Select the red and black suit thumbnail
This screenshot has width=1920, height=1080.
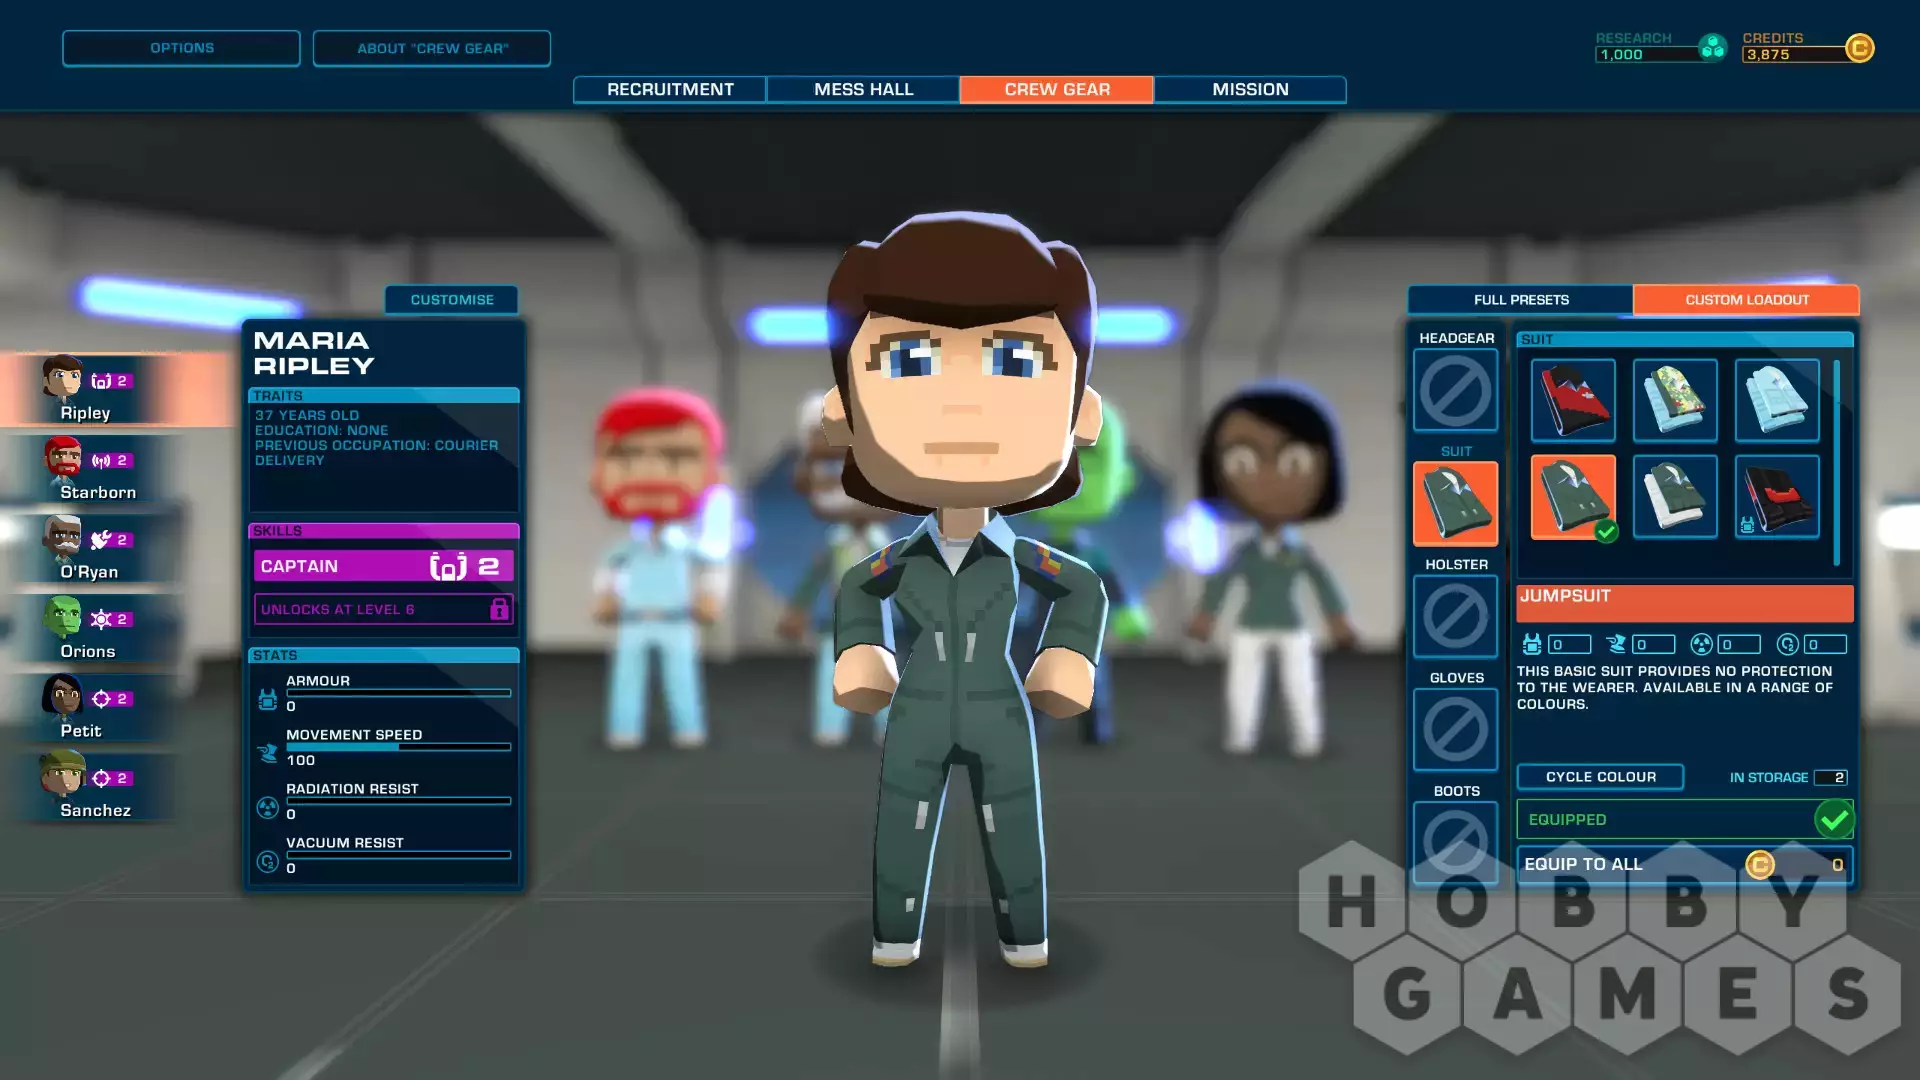pyautogui.click(x=1572, y=400)
